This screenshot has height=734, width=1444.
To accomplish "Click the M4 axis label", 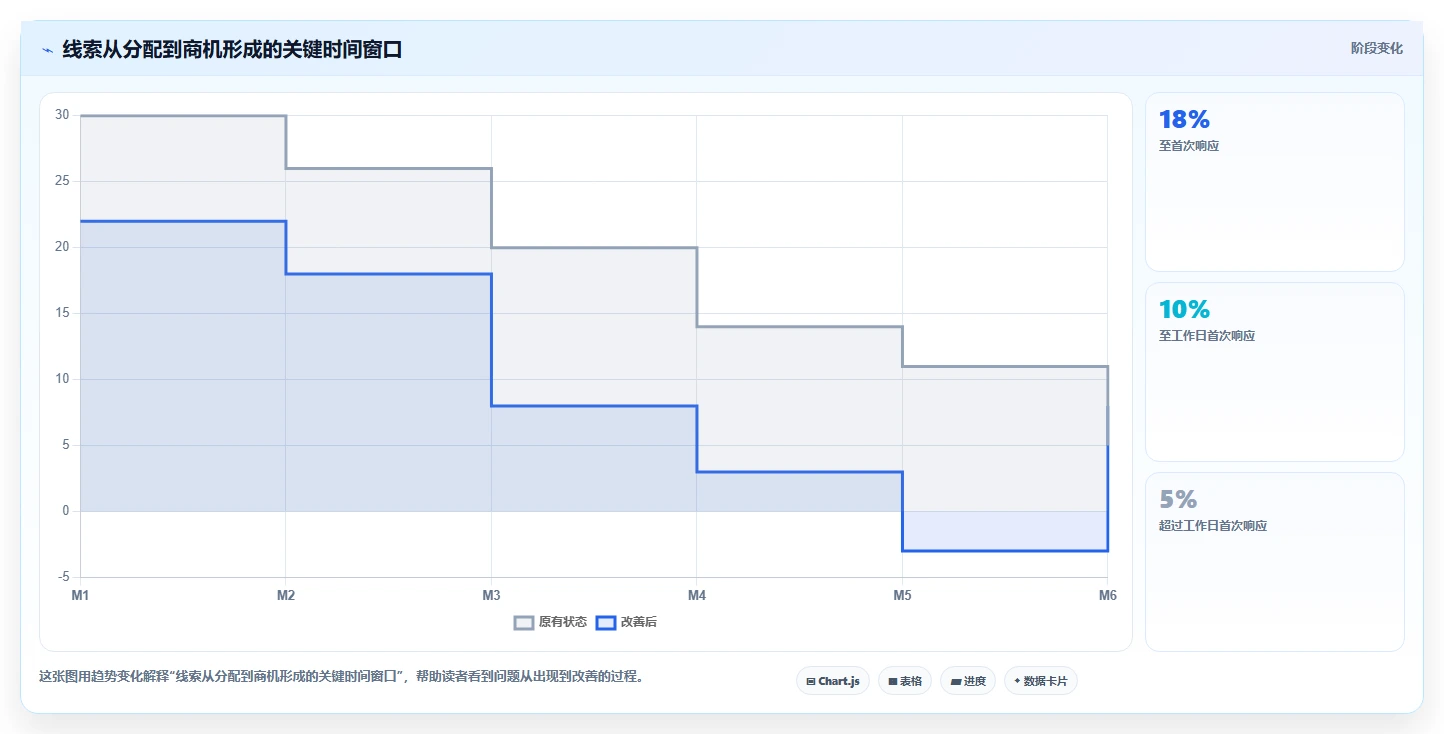I will pyautogui.click(x=697, y=595).
